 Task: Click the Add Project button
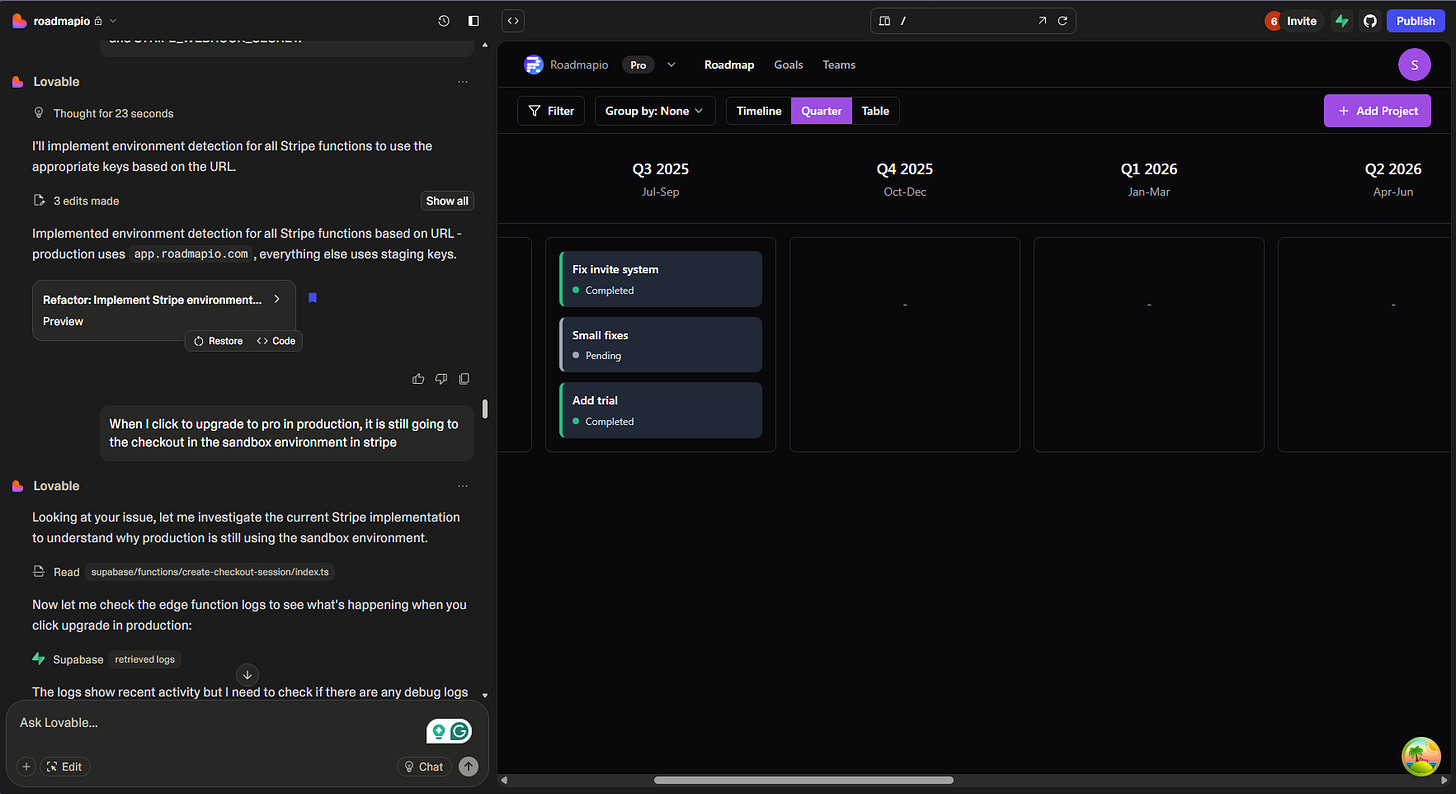pyautogui.click(x=1378, y=111)
